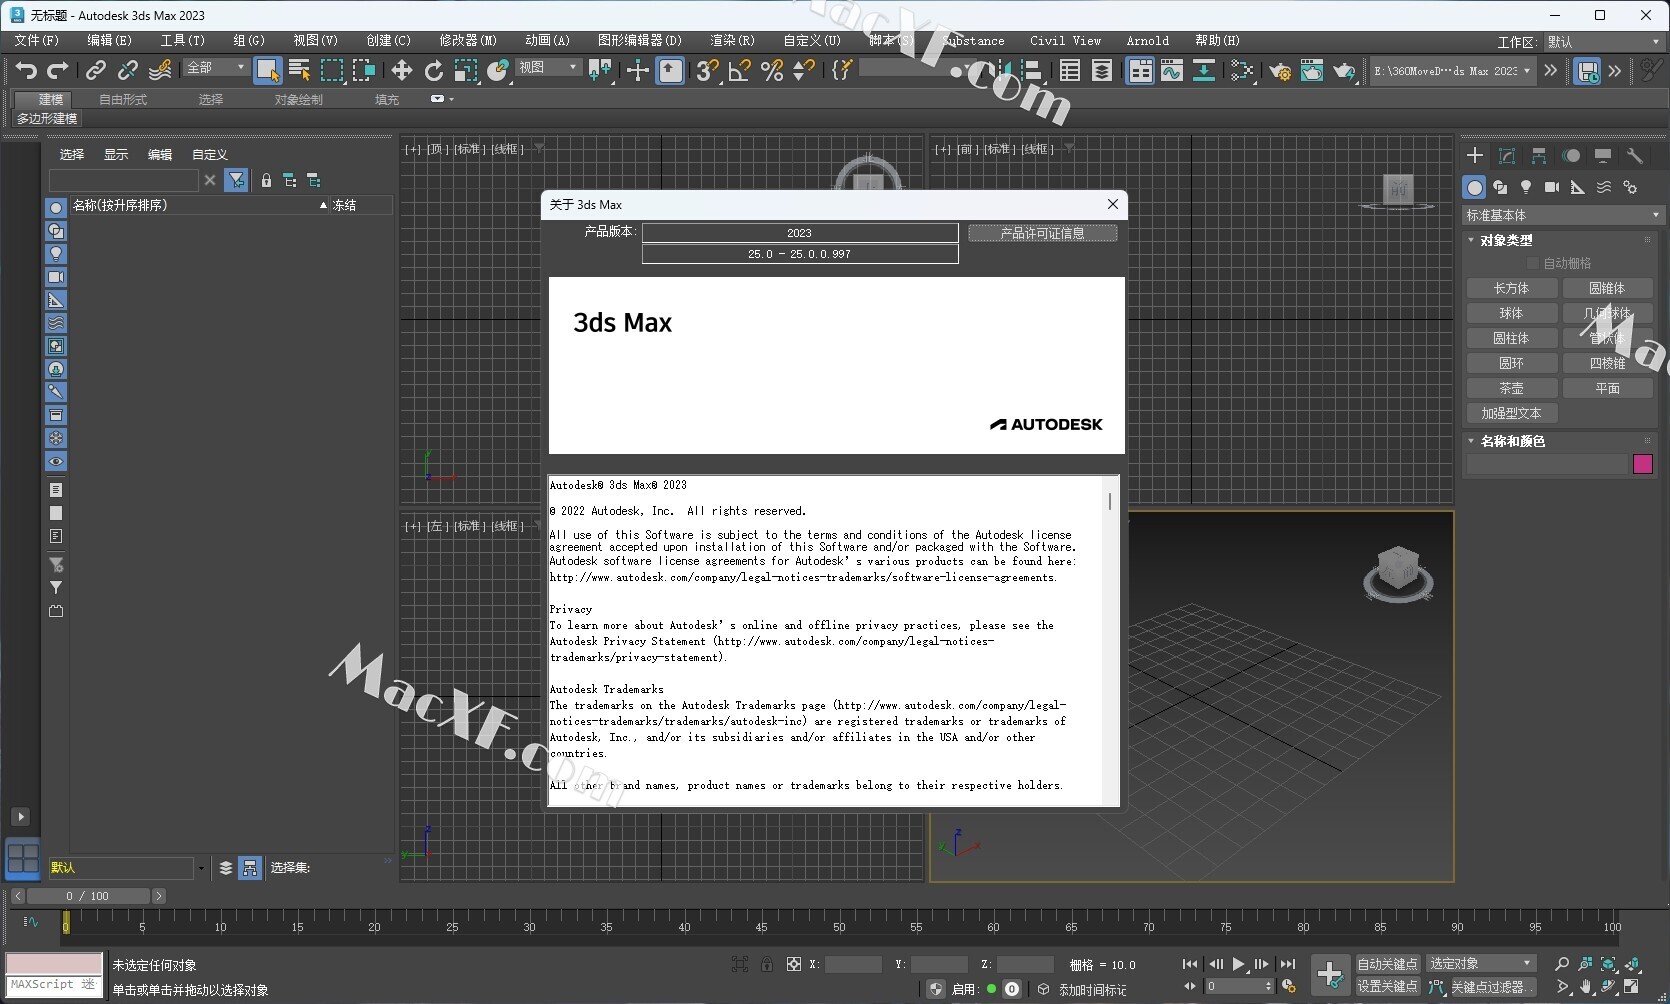Open the 渲染(R) menu
The image size is (1670, 1004).
(732, 41)
